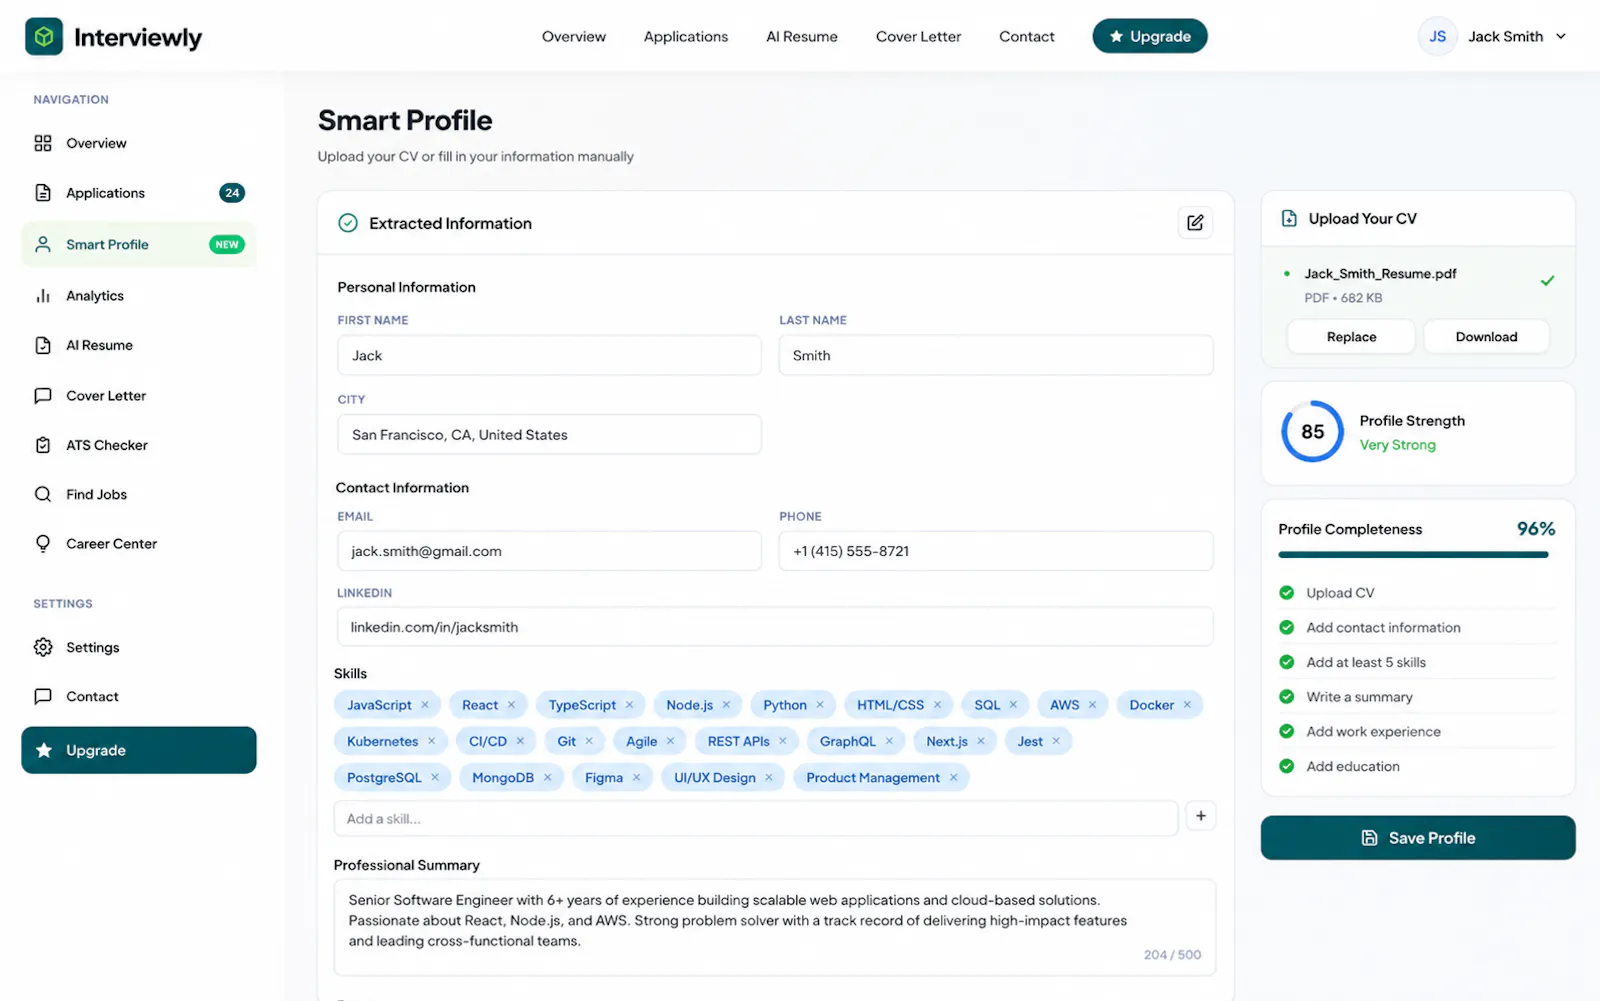Remove the GraphQL skill tag
The height and width of the screenshot is (1001, 1600).
889,741
